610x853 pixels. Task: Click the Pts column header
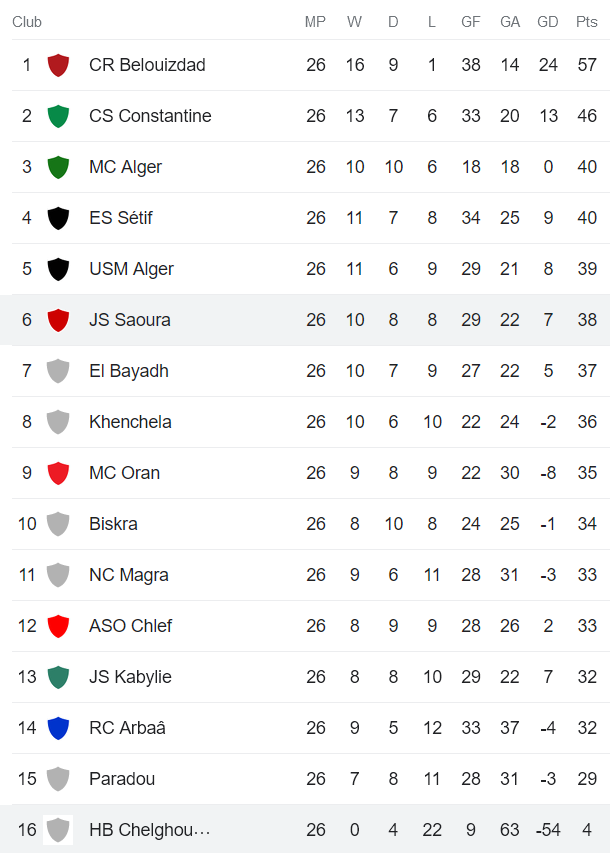click(x=586, y=22)
